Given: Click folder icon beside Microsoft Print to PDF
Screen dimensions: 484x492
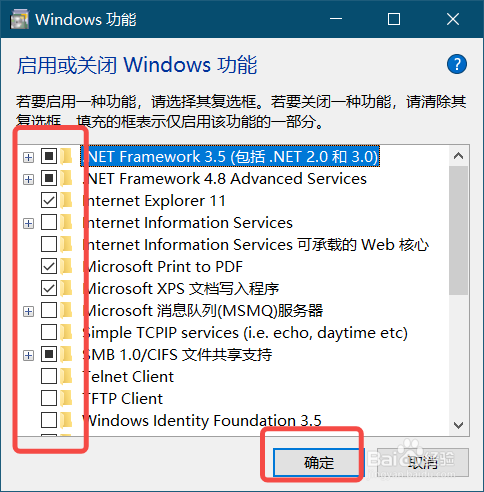Looking at the screenshot, I should pos(67,267).
